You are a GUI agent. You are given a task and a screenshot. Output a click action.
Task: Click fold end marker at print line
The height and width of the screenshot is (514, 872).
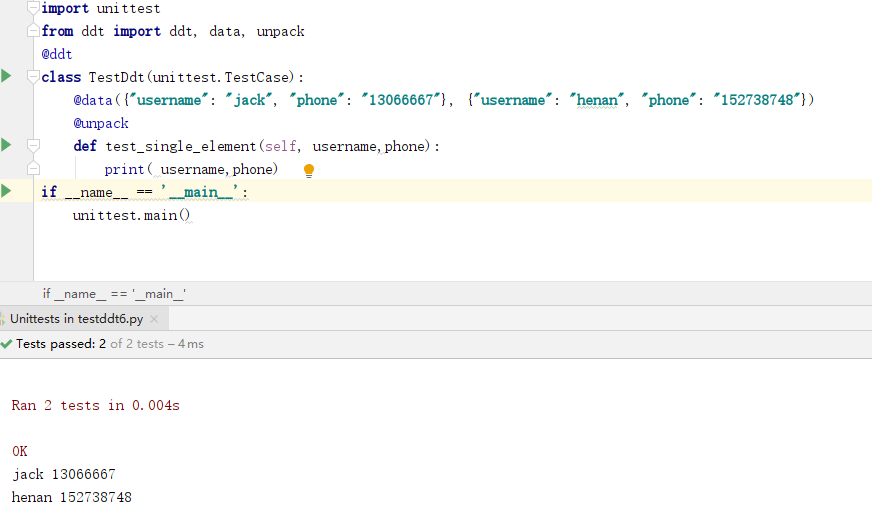34,169
